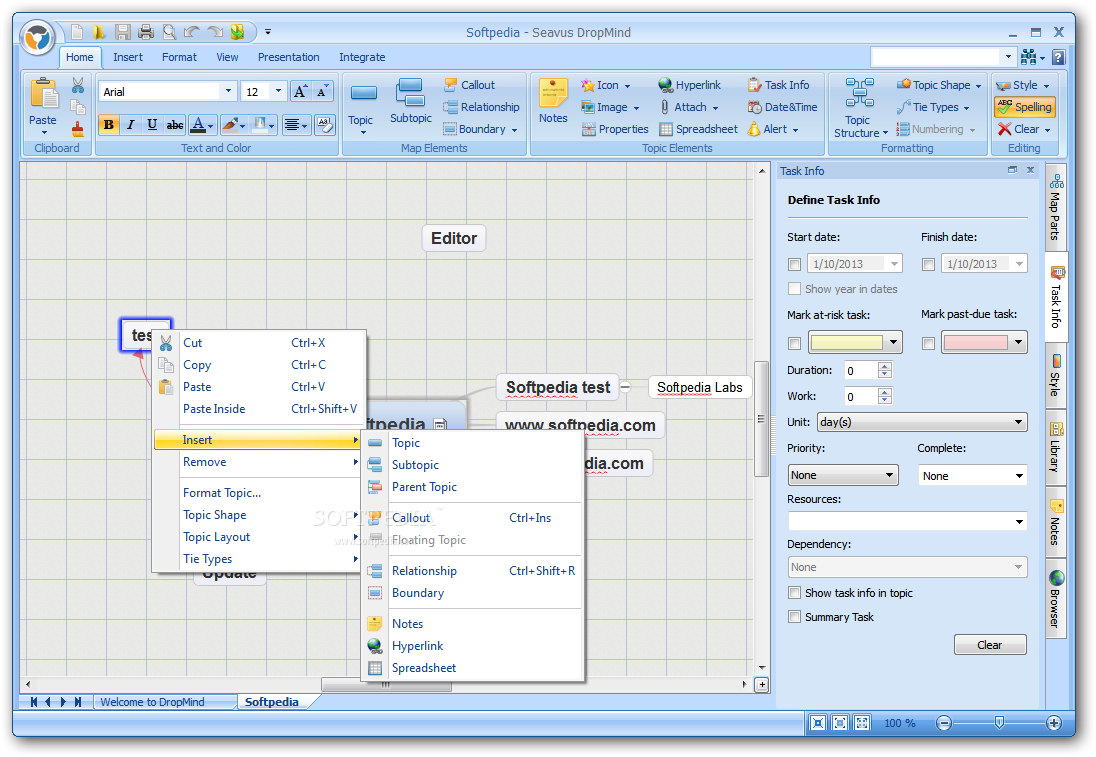Open the Topic Shape ribbon dropdown
This screenshot has height=757, width=1096.
tap(939, 85)
